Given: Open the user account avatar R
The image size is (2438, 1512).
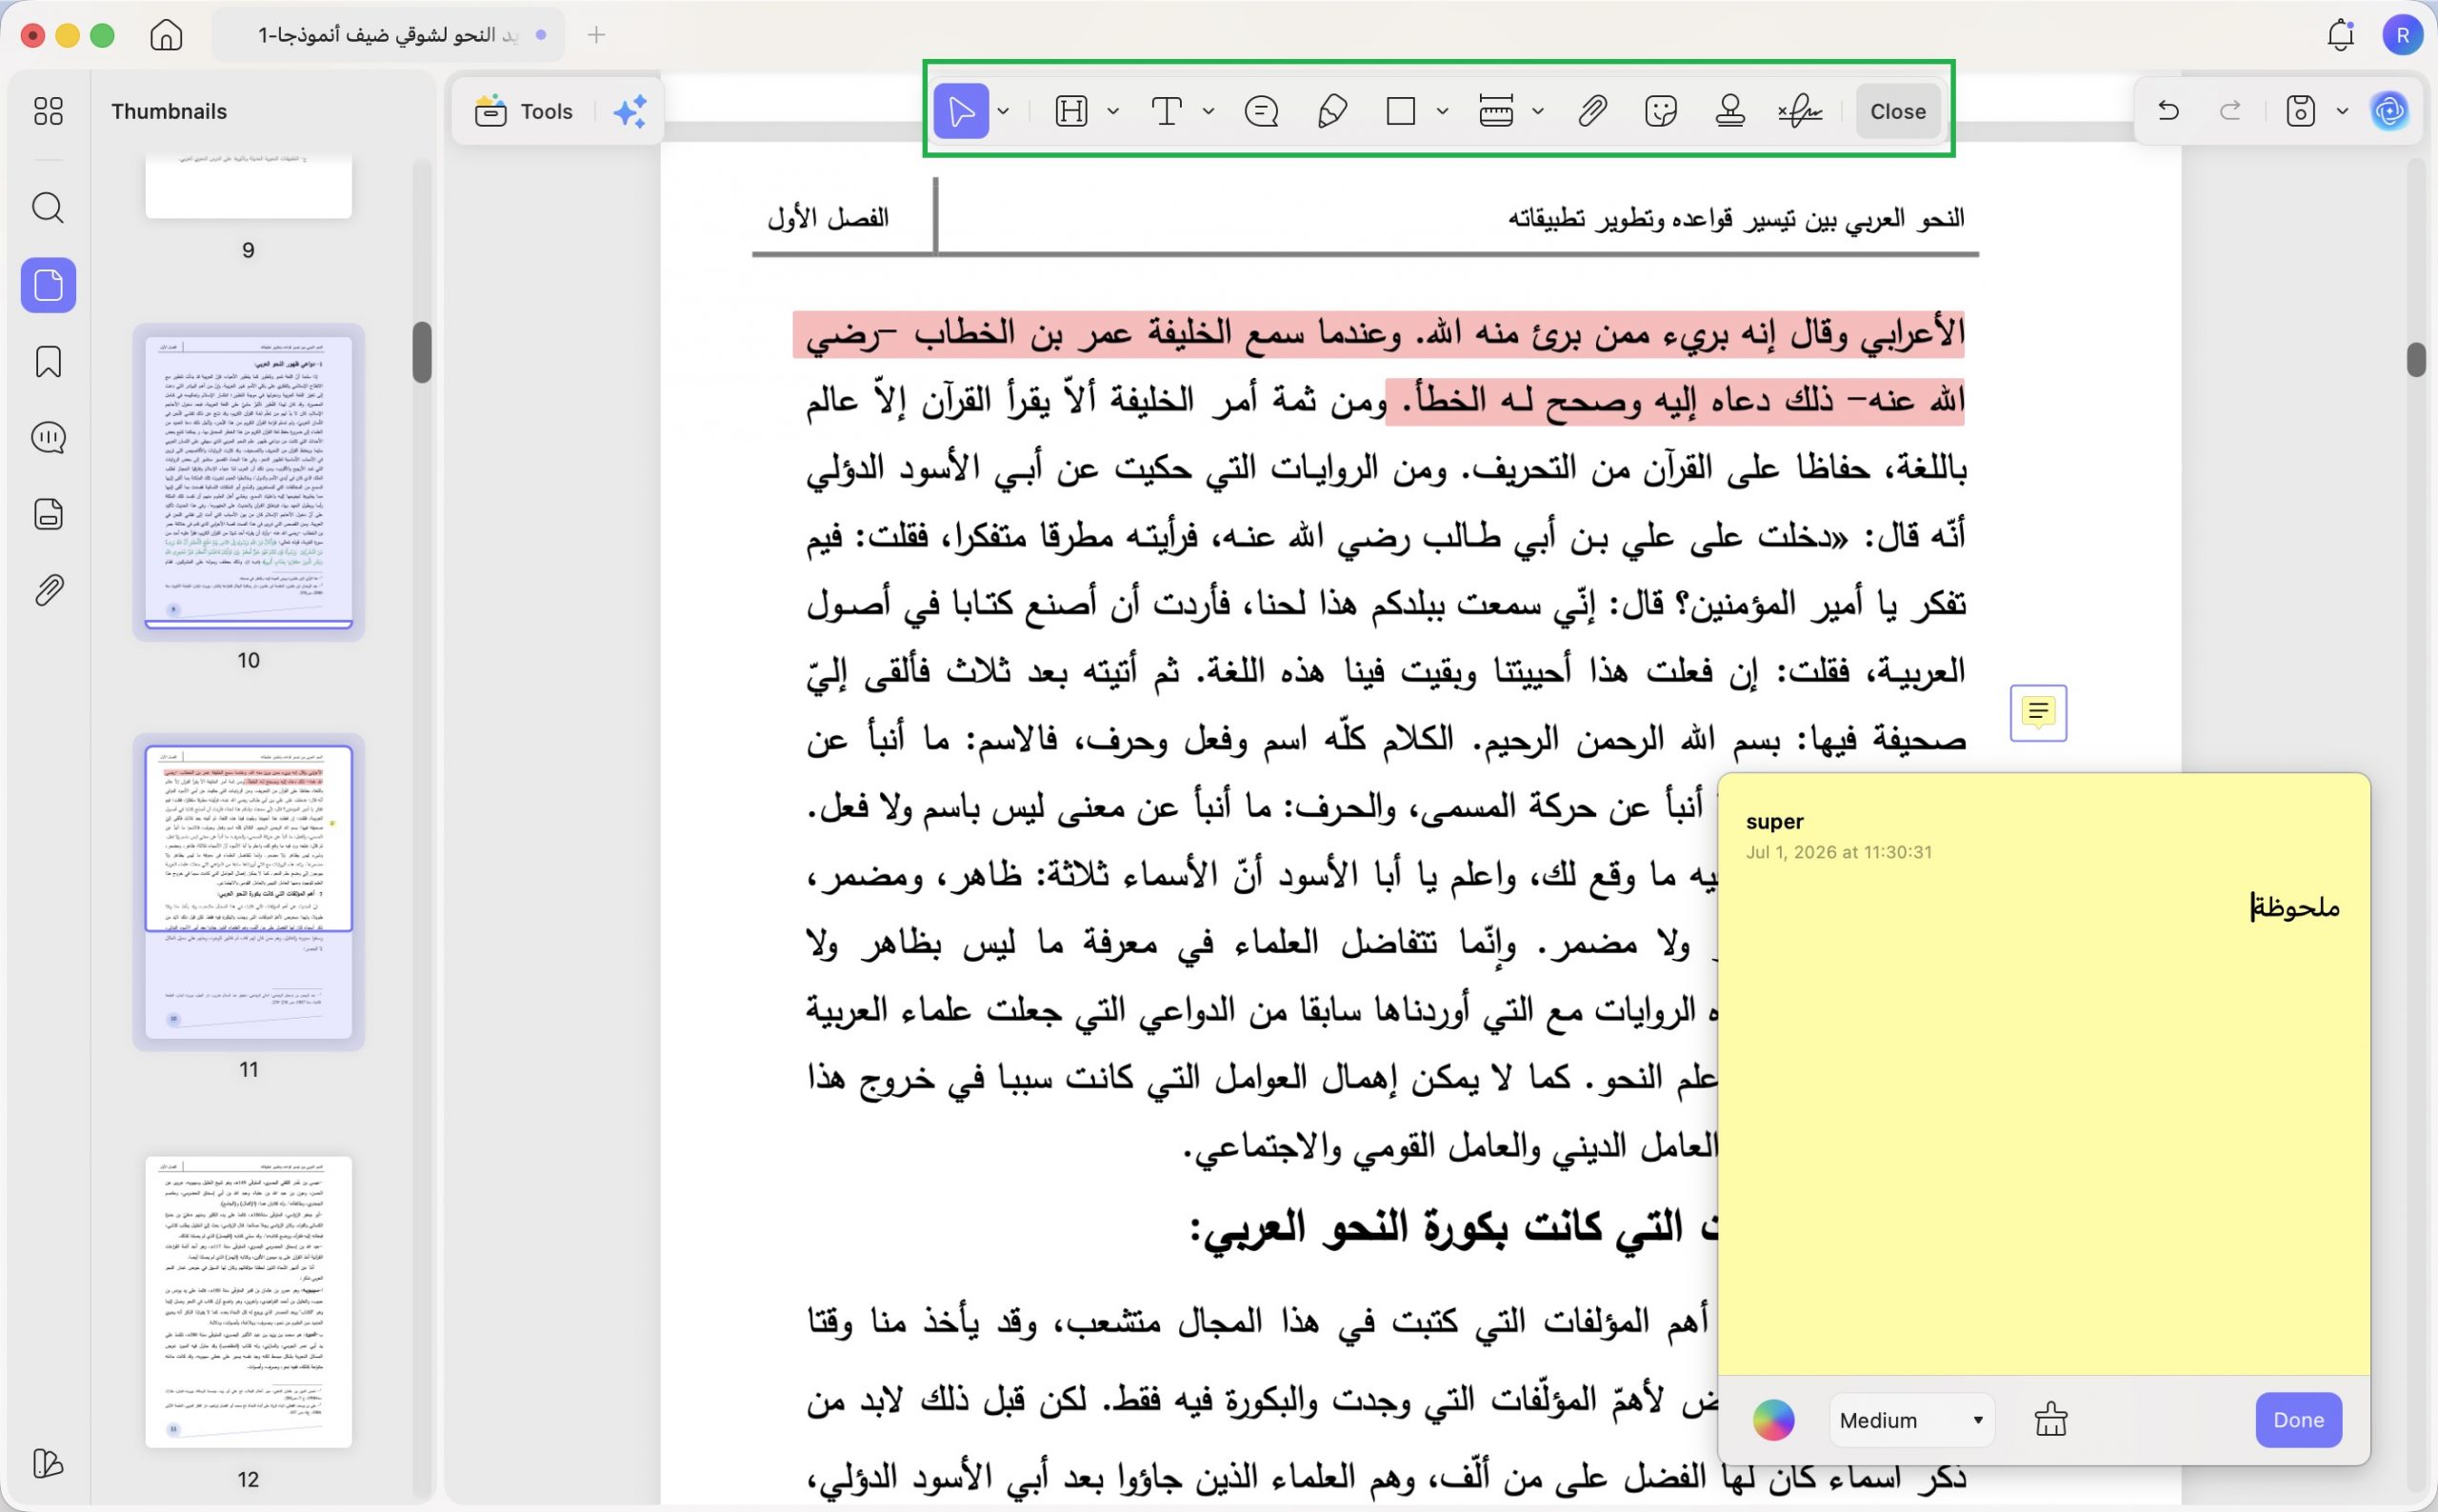Looking at the screenshot, I should pos(2402,35).
